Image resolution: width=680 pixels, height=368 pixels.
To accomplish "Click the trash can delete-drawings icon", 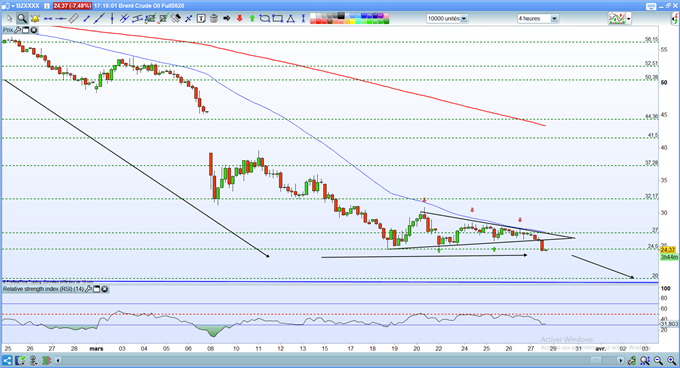I will point(214,18).
